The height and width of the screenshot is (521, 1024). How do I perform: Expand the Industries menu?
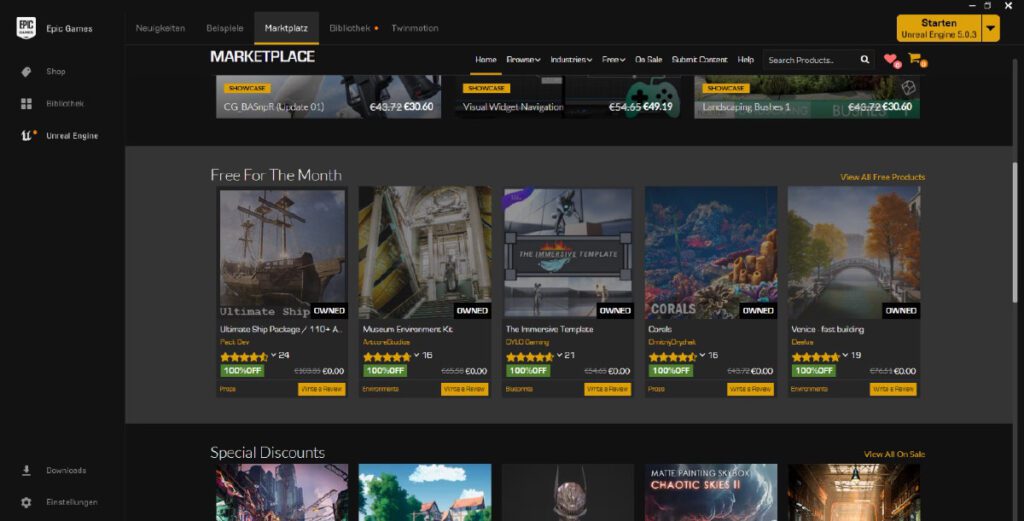pyautogui.click(x=571, y=59)
